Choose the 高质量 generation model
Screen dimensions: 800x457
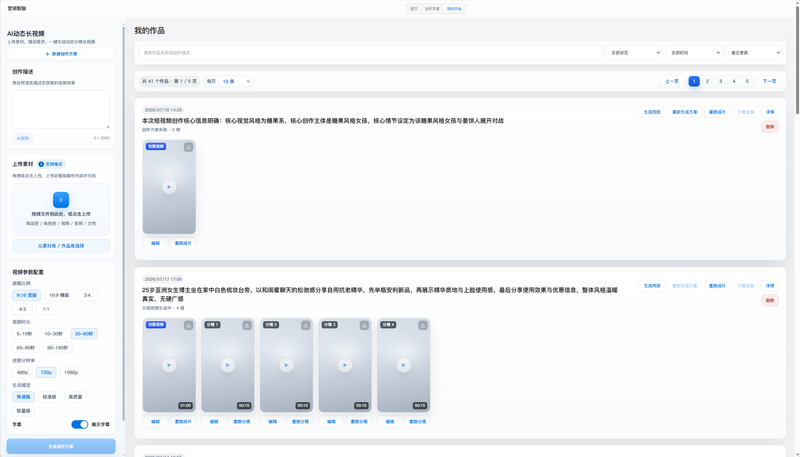(x=76, y=397)
